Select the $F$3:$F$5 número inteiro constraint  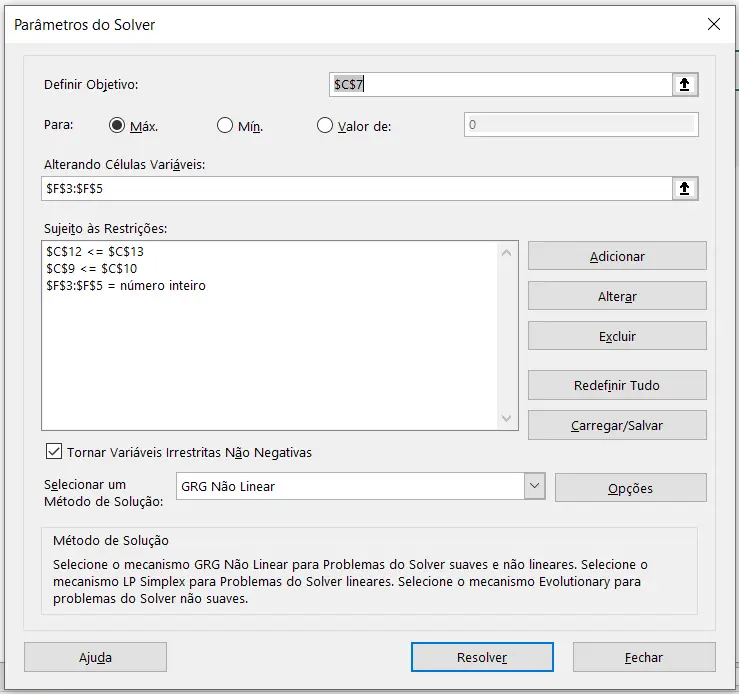125,285
